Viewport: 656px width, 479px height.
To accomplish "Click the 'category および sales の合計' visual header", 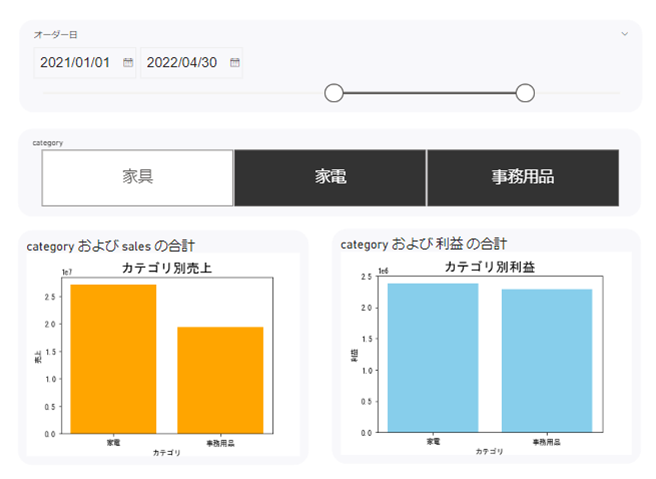I will click(111, 244).
